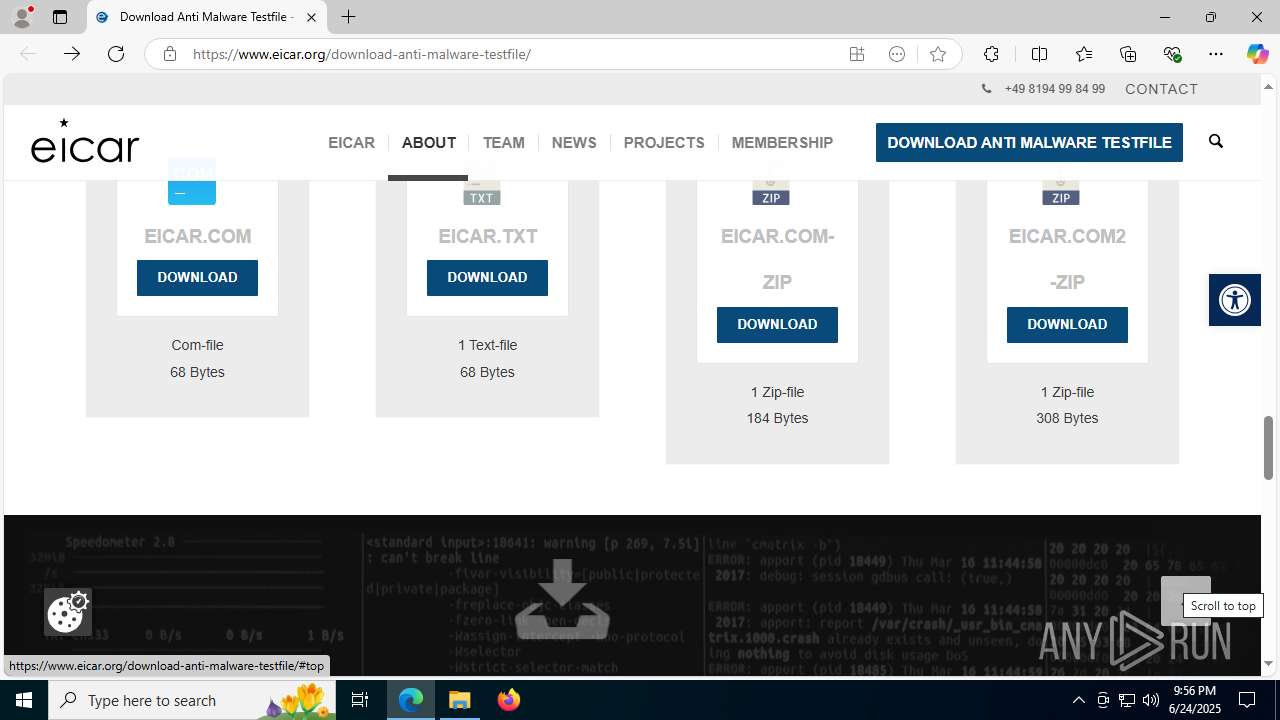Open the ABOUT menu item

429,142
